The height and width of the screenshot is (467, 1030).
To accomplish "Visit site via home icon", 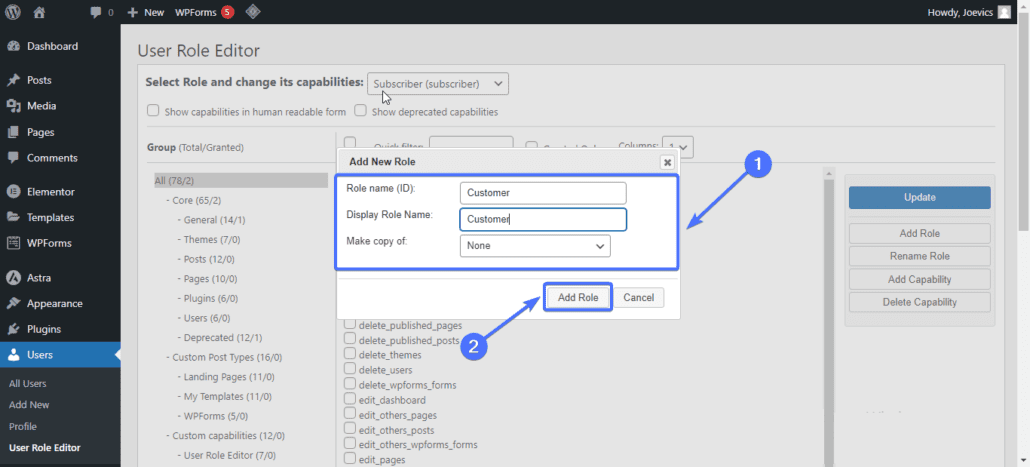I will (39, 12).
